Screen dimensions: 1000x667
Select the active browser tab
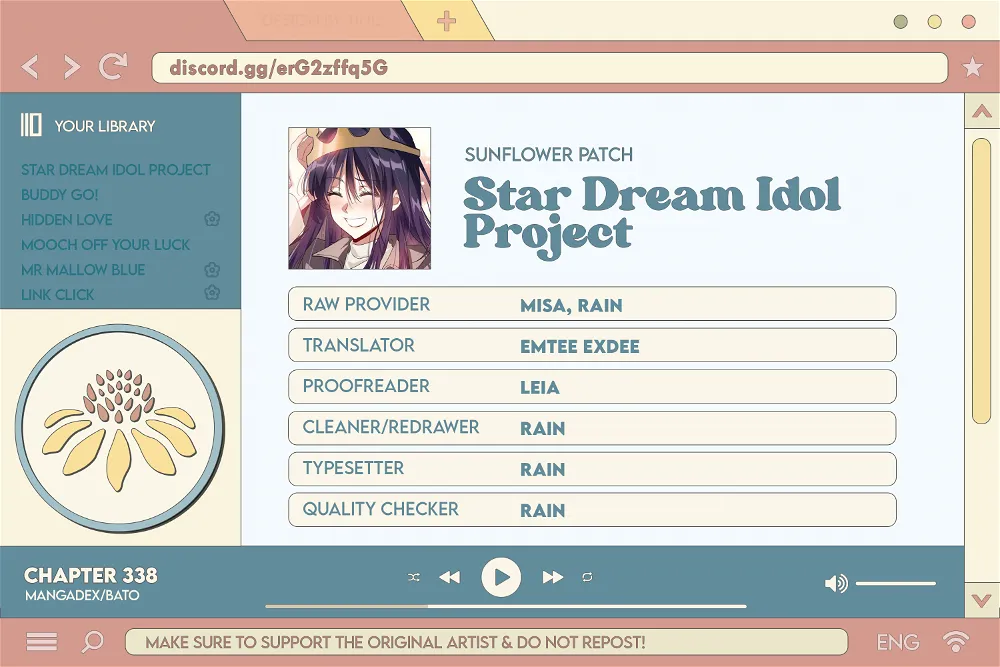322,20
